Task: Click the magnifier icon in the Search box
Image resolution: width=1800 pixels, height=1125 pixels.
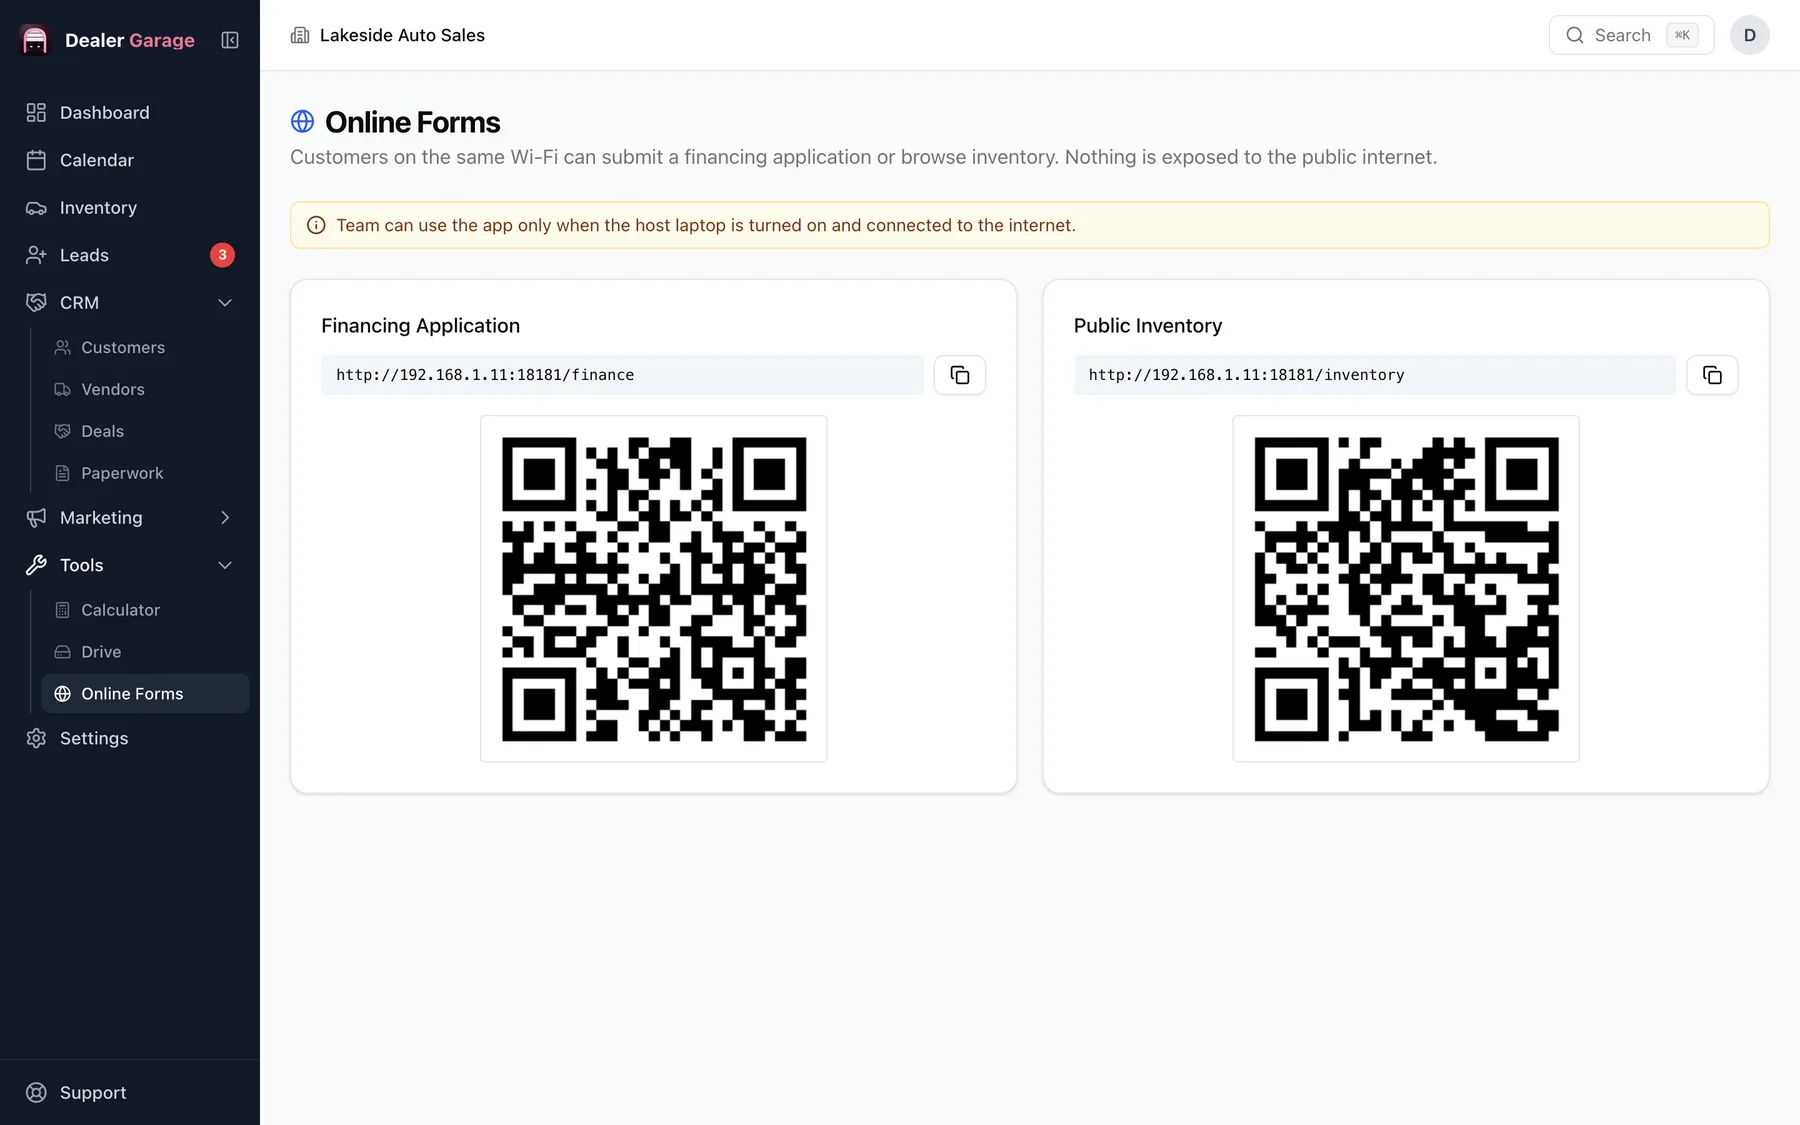Action: pyautogui.click(x=1575, y=35)
